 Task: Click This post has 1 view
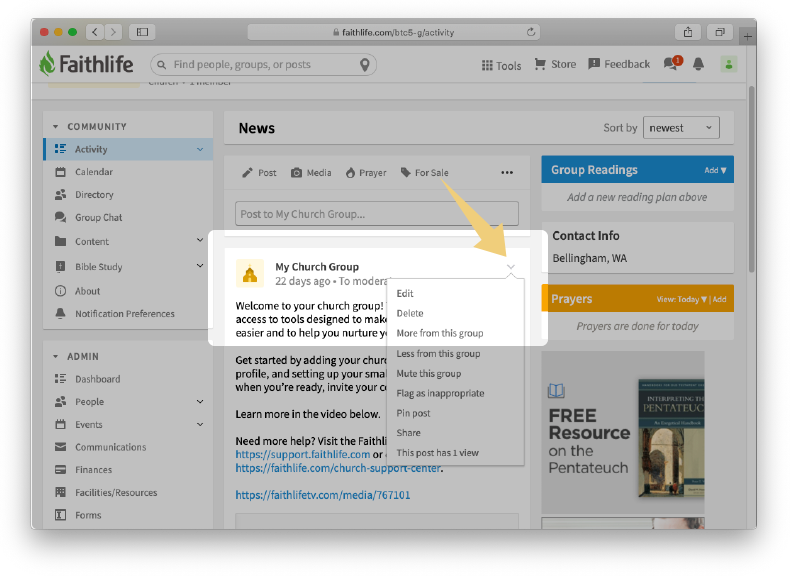coord(437,453)
